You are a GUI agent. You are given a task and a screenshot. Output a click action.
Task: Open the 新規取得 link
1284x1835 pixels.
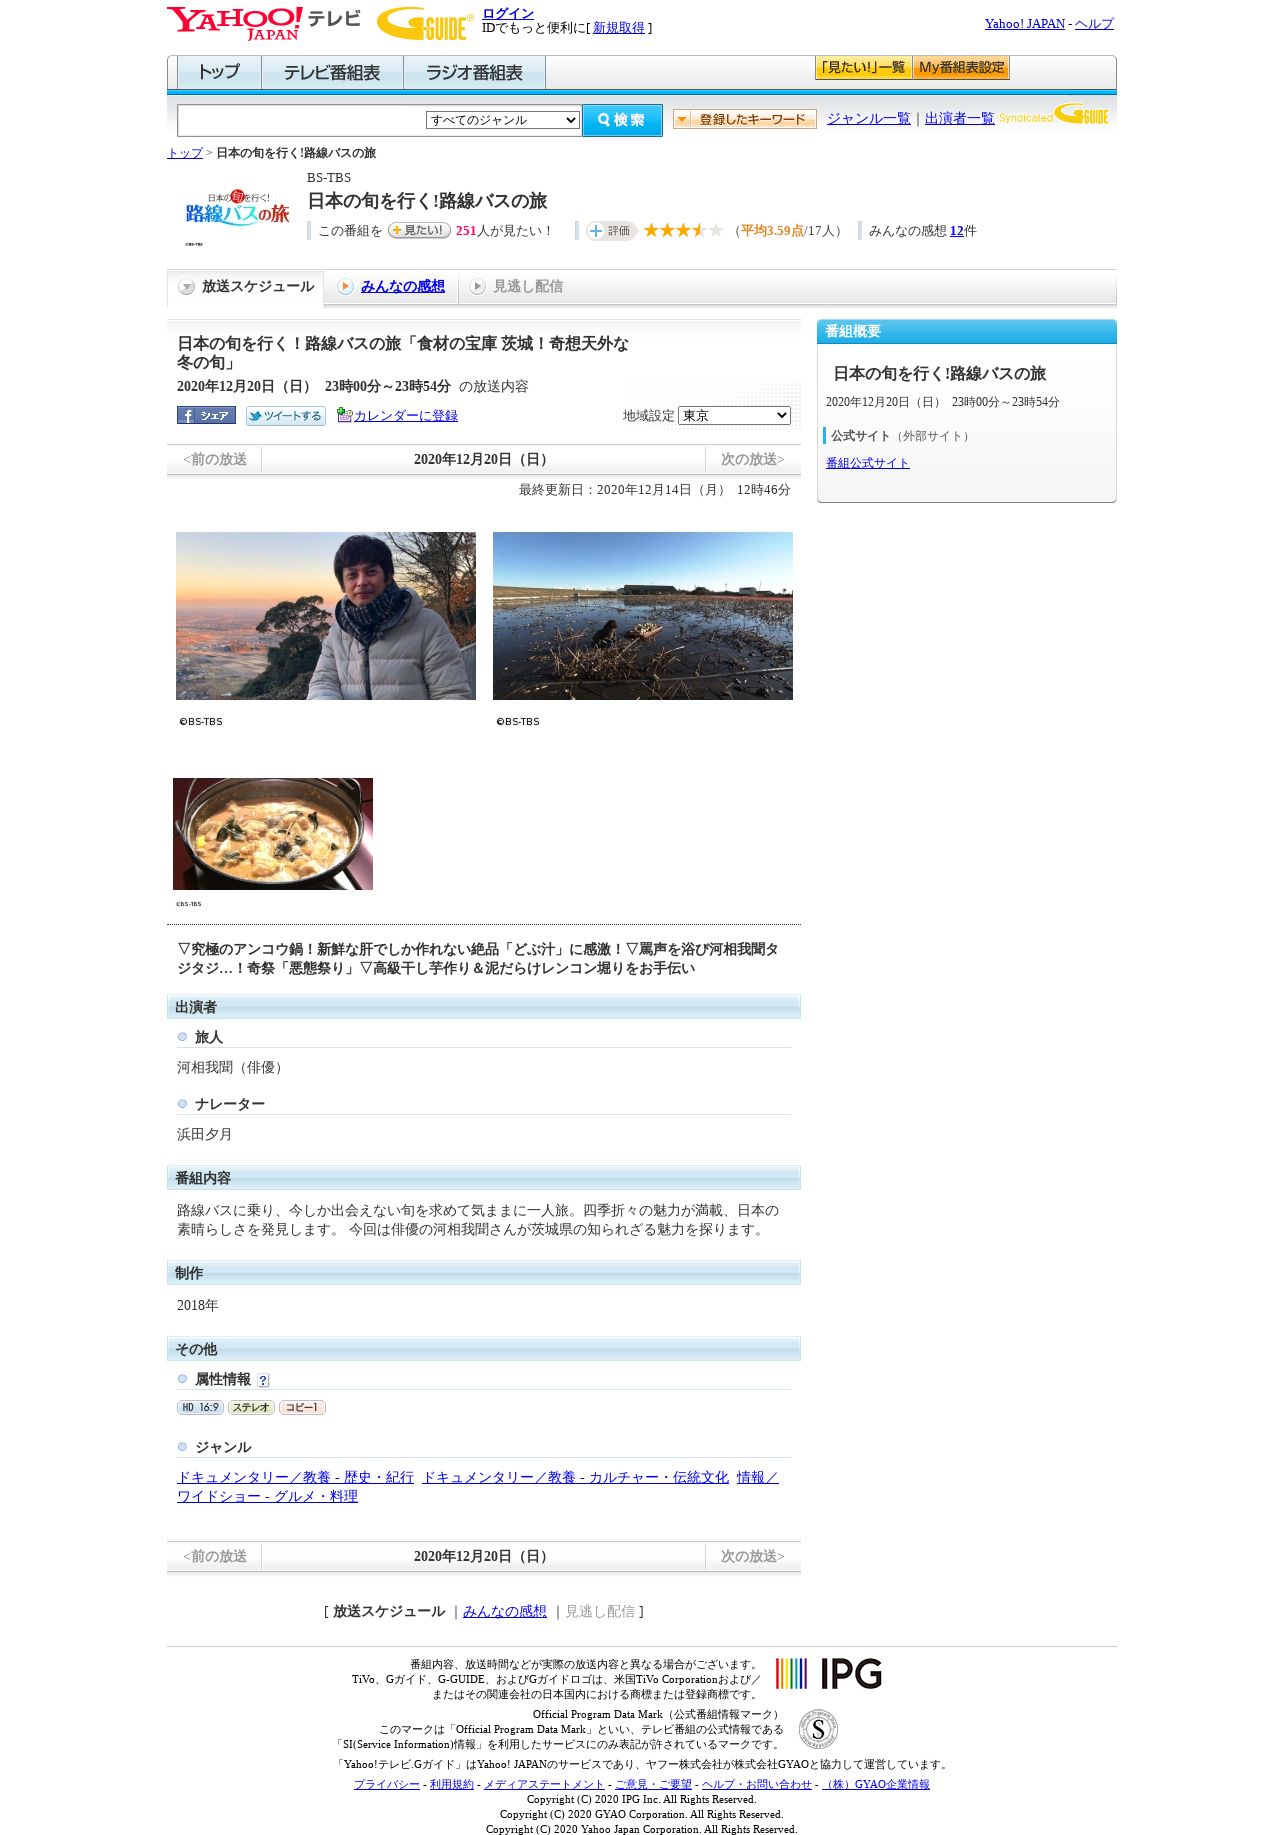pos(619,28)
